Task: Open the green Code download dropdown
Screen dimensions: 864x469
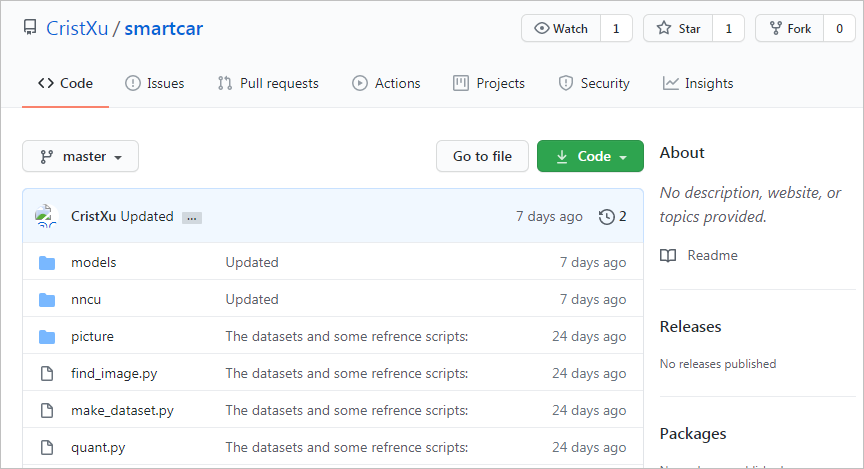Action: pos(590,157)
